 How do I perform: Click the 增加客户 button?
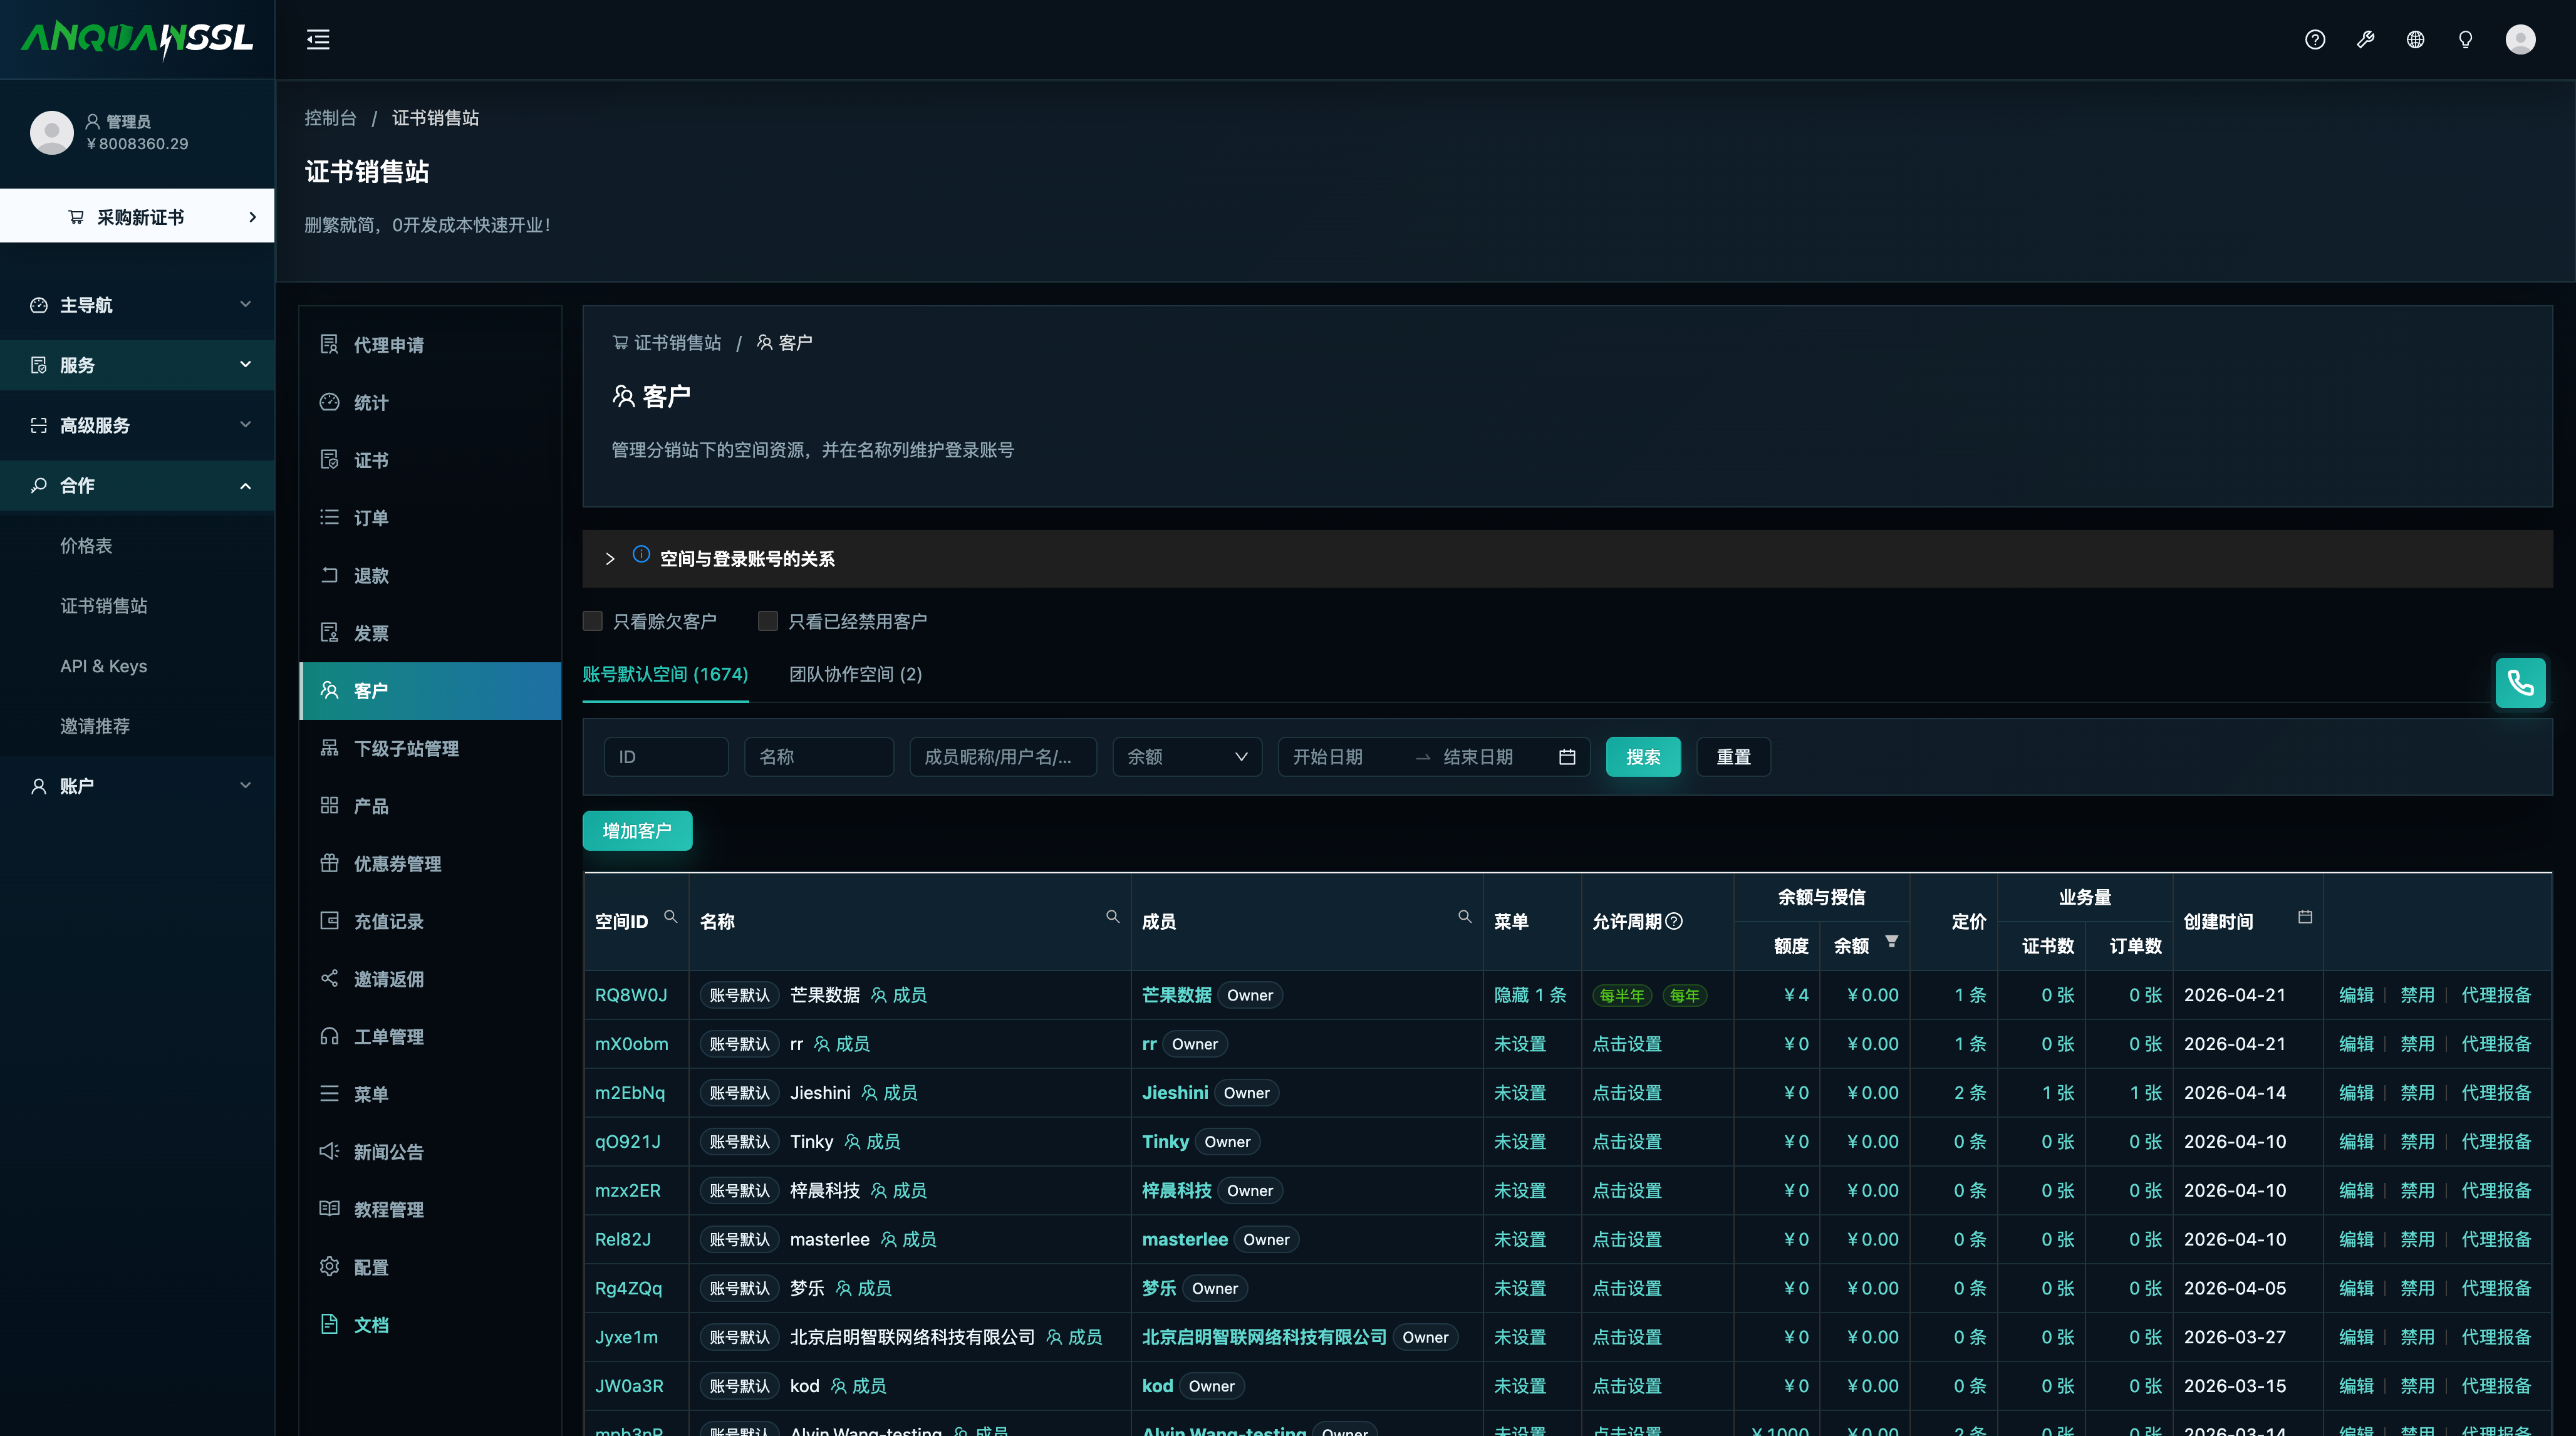(637, 831)
